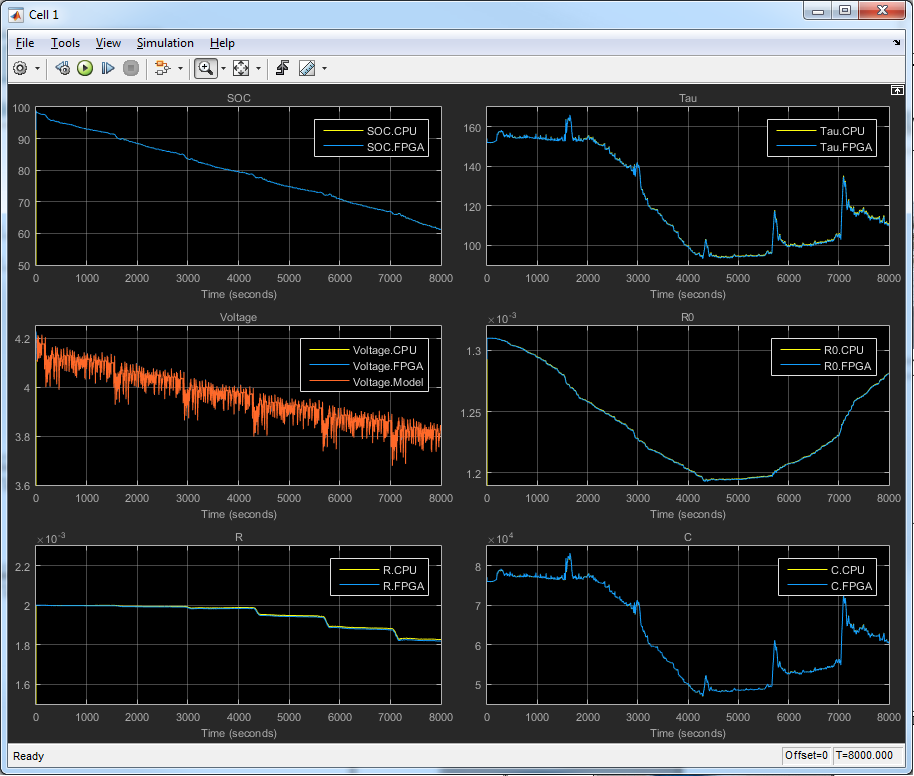This screenshot has height=776, width=914.
Task: Click the Step Back simulation button
Action: coord(62,68)
